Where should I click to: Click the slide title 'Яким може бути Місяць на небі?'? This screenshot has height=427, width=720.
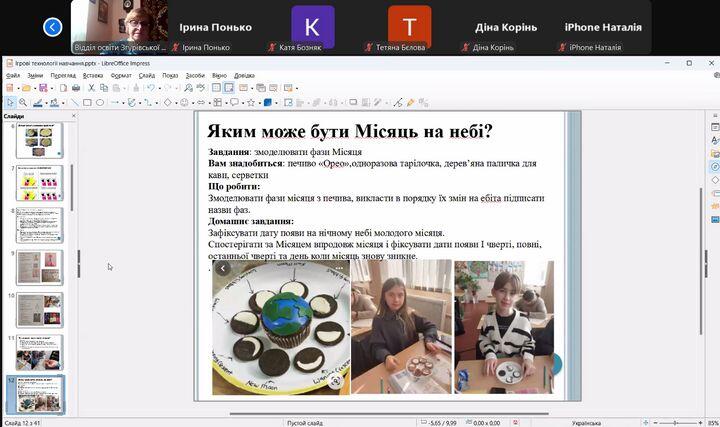tap(350, 131)
